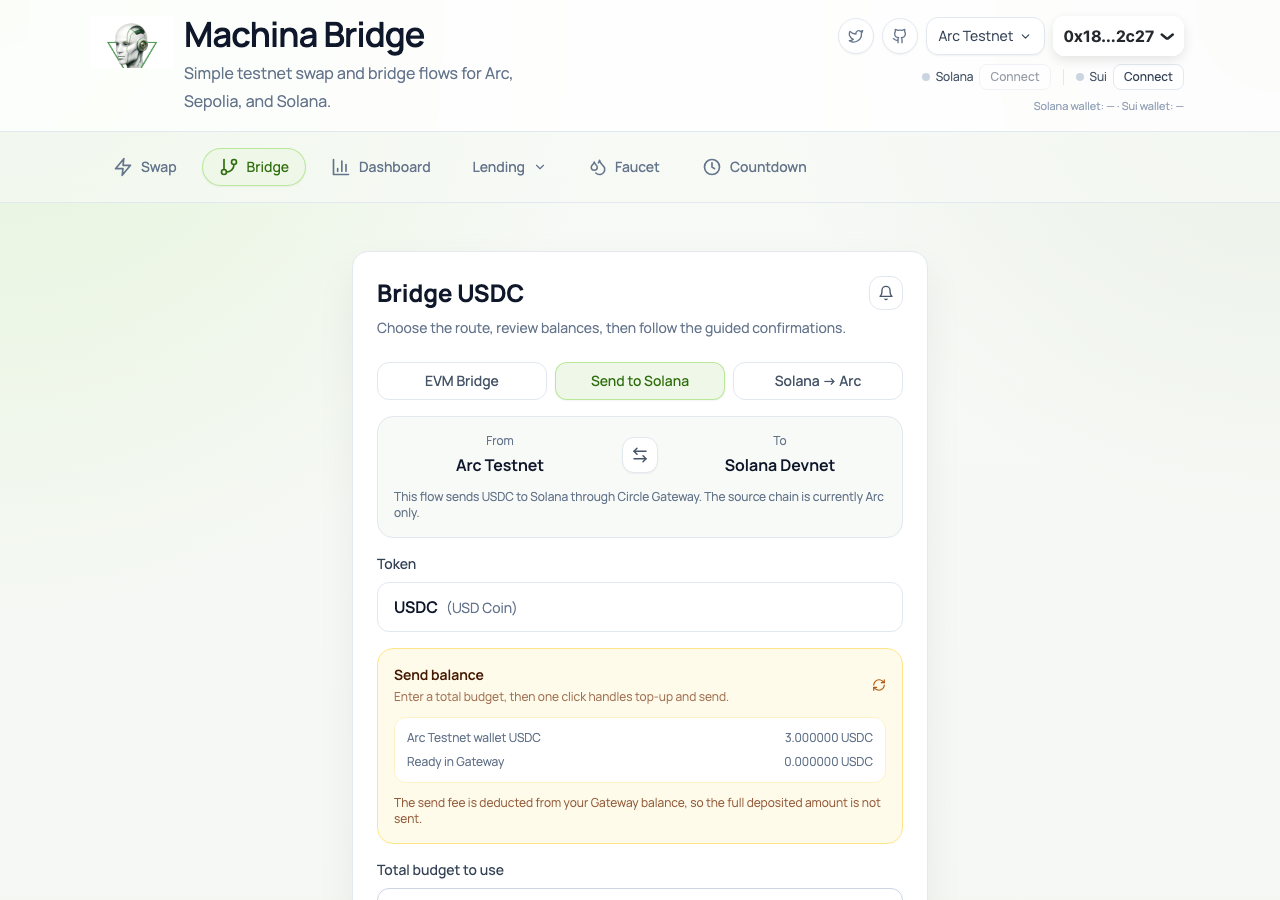Click the Arc Testnet wallet USDC label
This screenshot has width=1280, height=900.
(474, 738)
